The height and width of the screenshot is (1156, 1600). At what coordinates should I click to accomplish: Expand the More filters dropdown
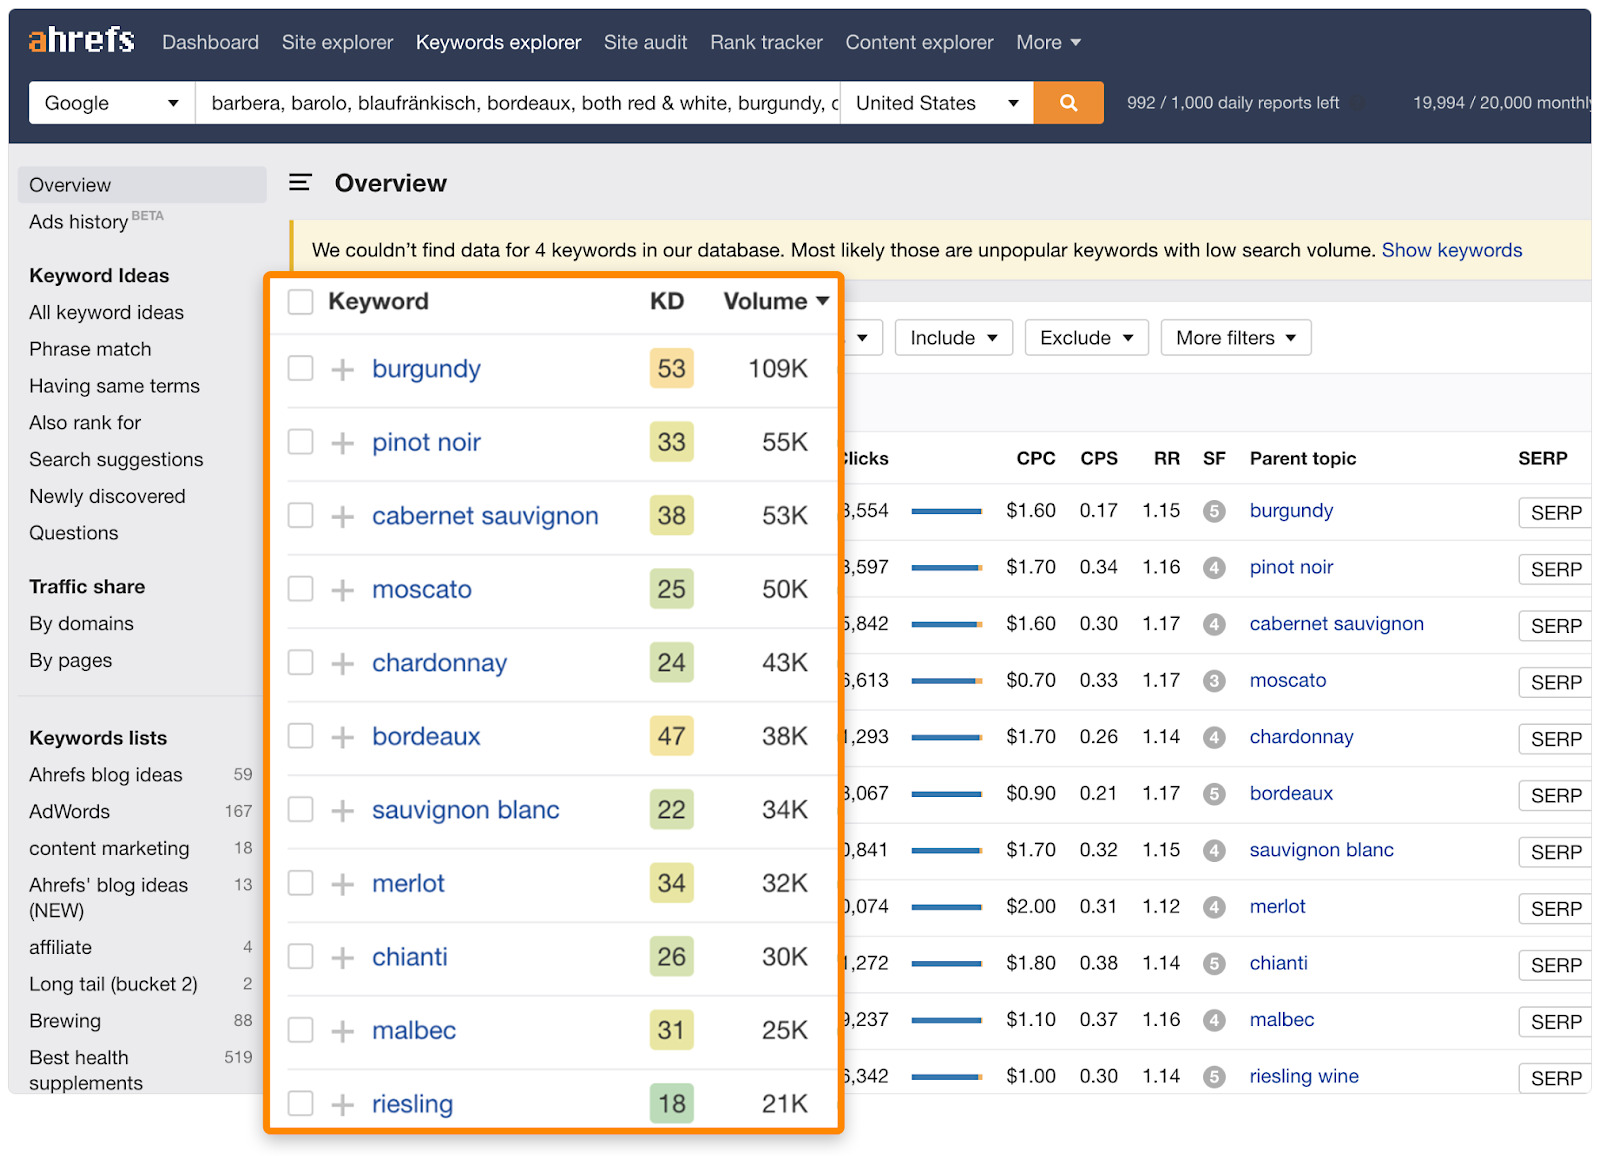[1235, 337]
